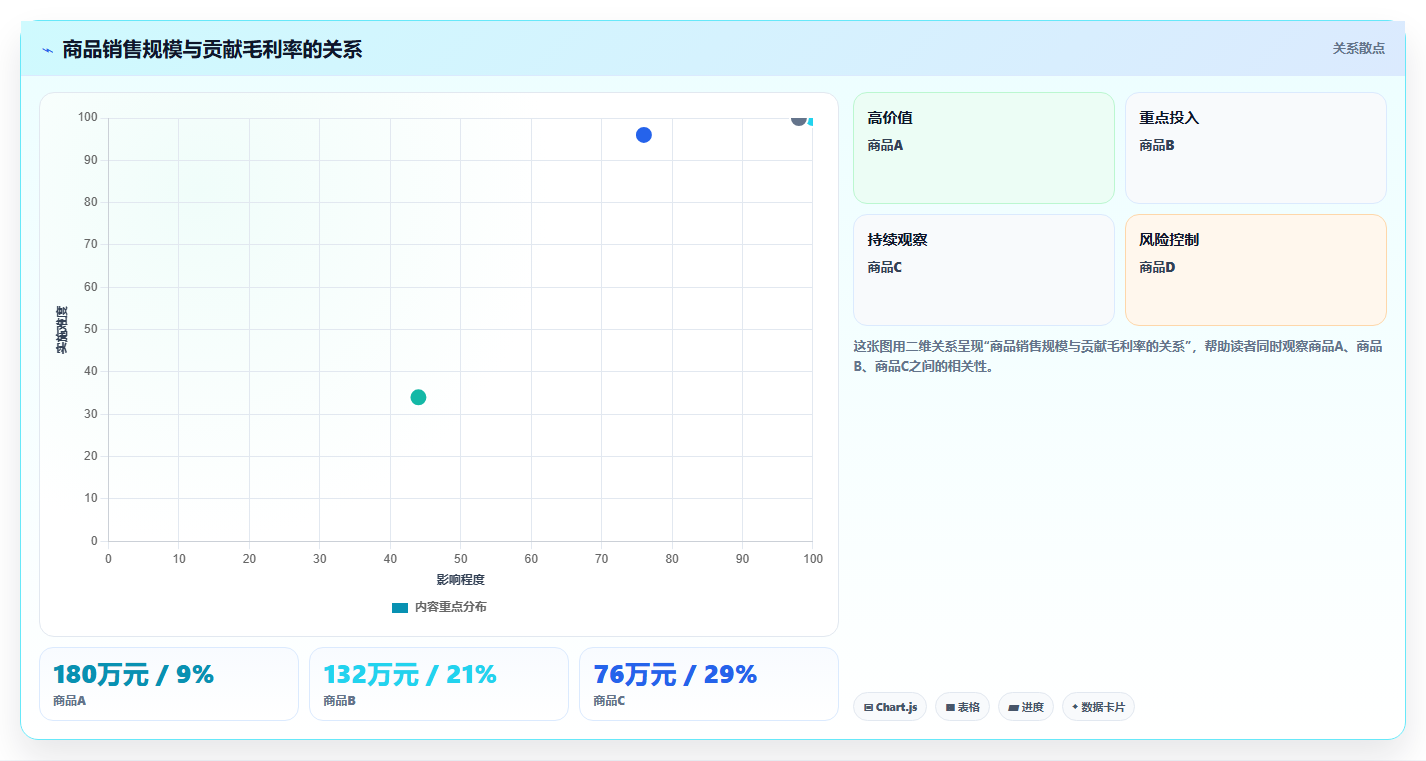The image size is (1426, 761).
Task: Click the x-axis tick label 50
Action: [460, 558]
